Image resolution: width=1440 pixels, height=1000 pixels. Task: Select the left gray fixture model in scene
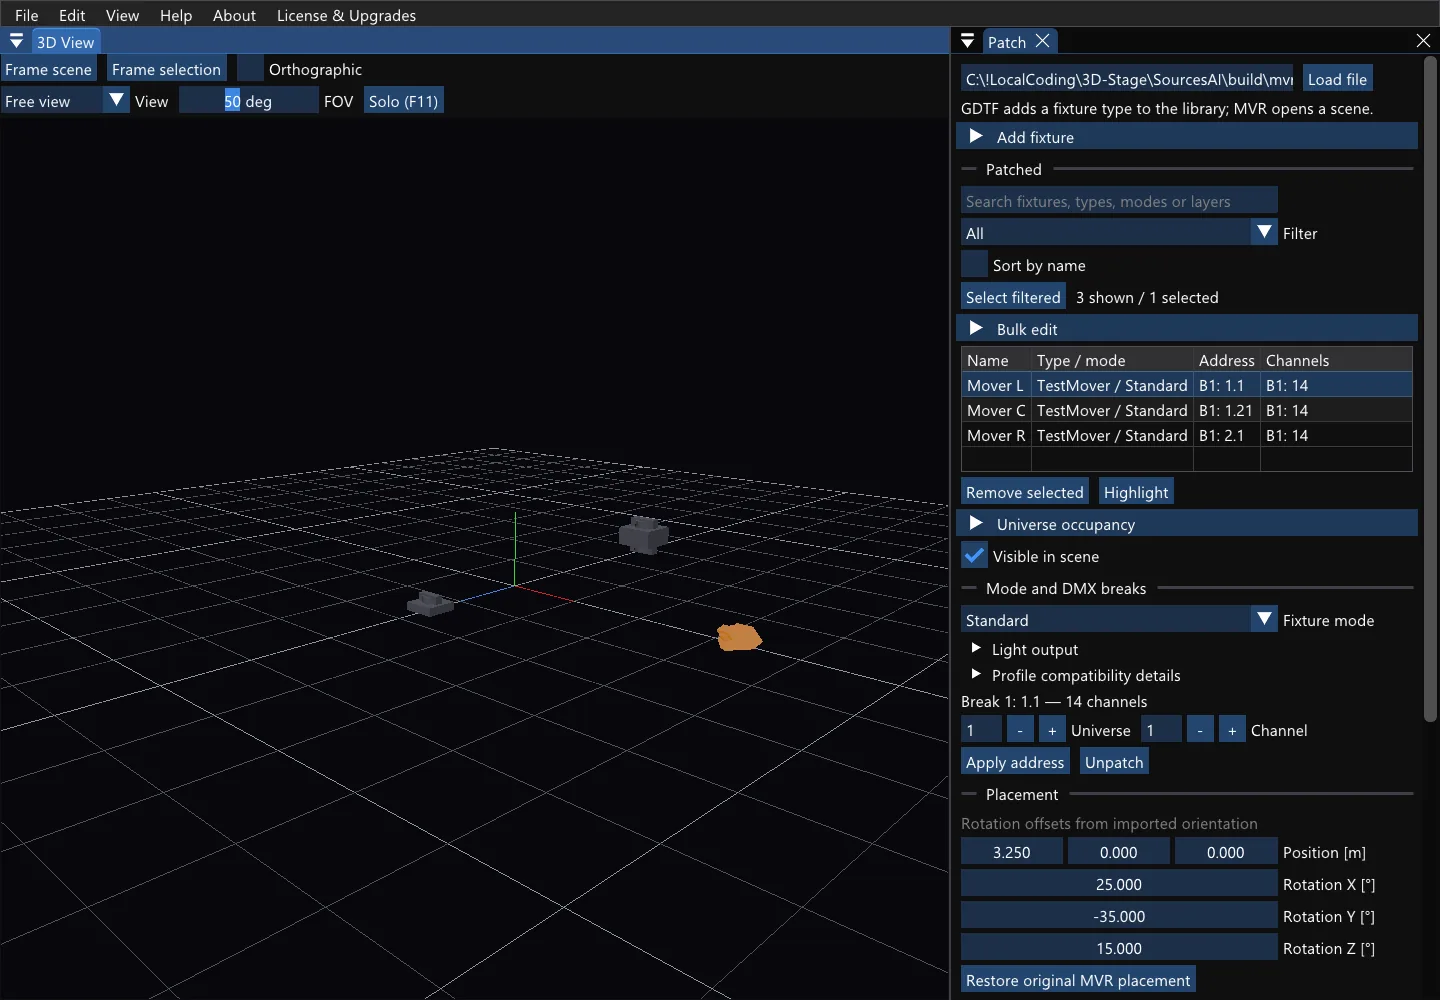pos(431,603)
